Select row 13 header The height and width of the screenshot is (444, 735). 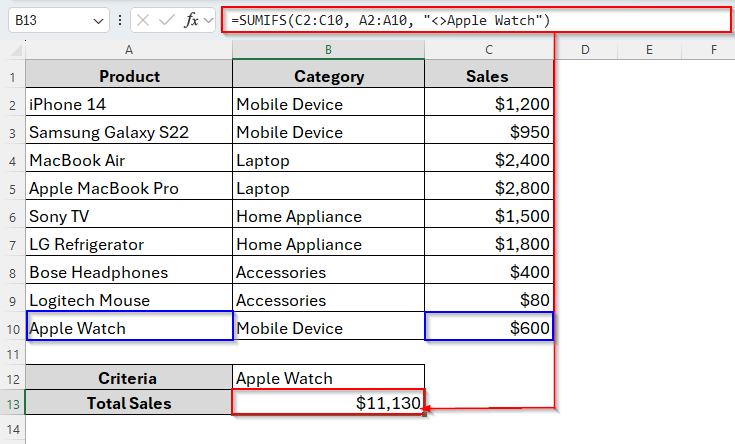click(12, 403)
